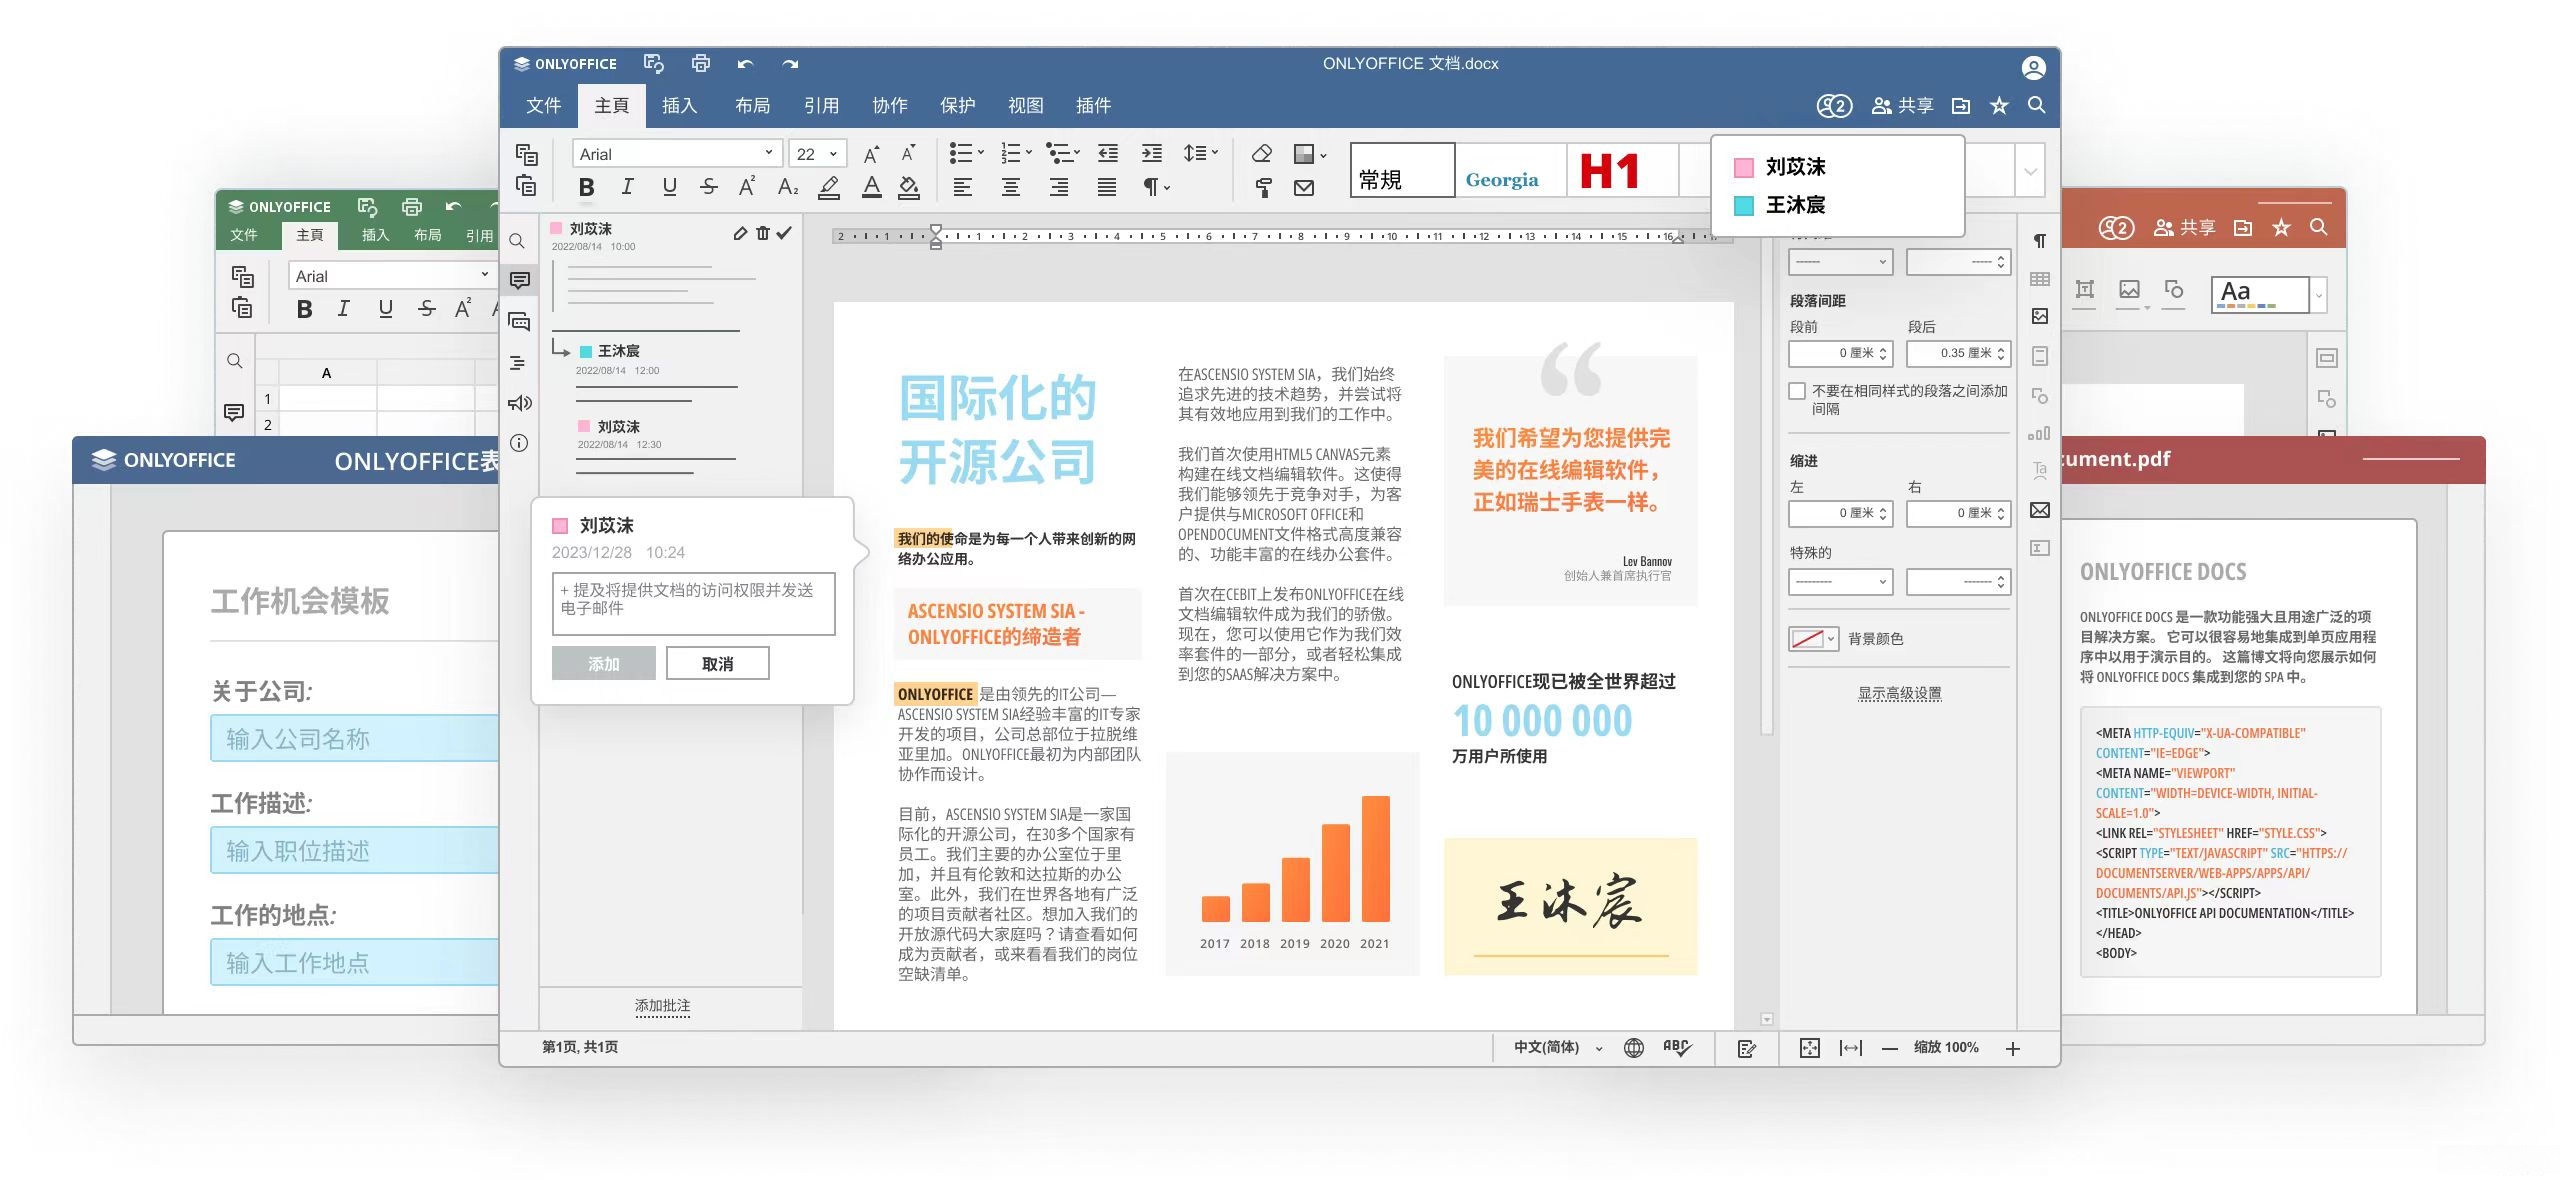Select the highlight color pen icon
Image resolution: width=2560 pixels, height=1180 pixels.
[828, 187]
